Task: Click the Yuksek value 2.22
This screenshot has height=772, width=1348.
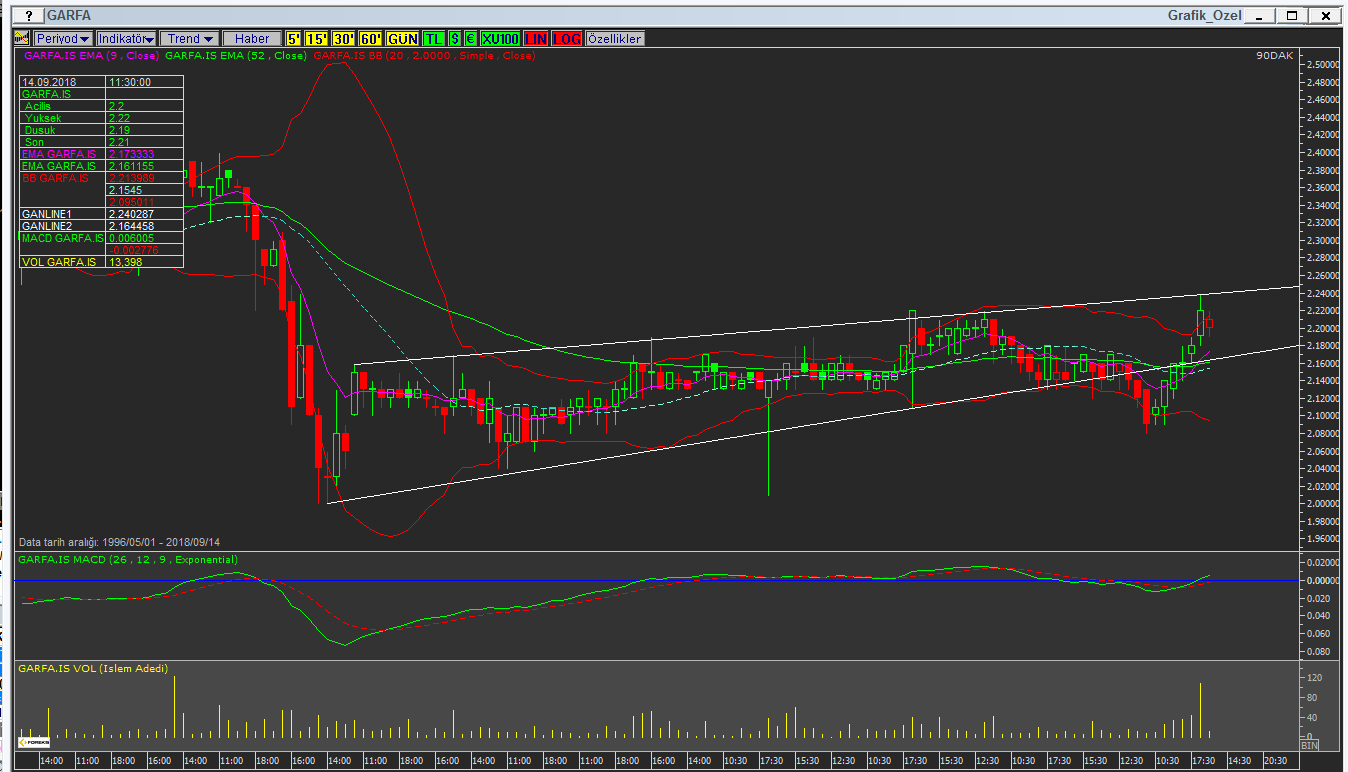Action: pyautogui.click(x=145, y=118)
